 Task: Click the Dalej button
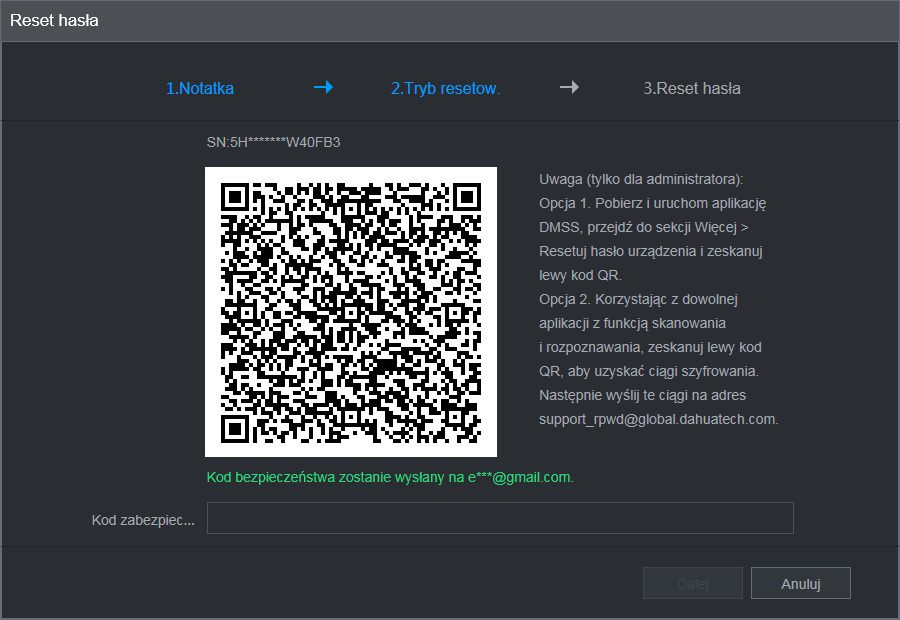tap(692, 583)
